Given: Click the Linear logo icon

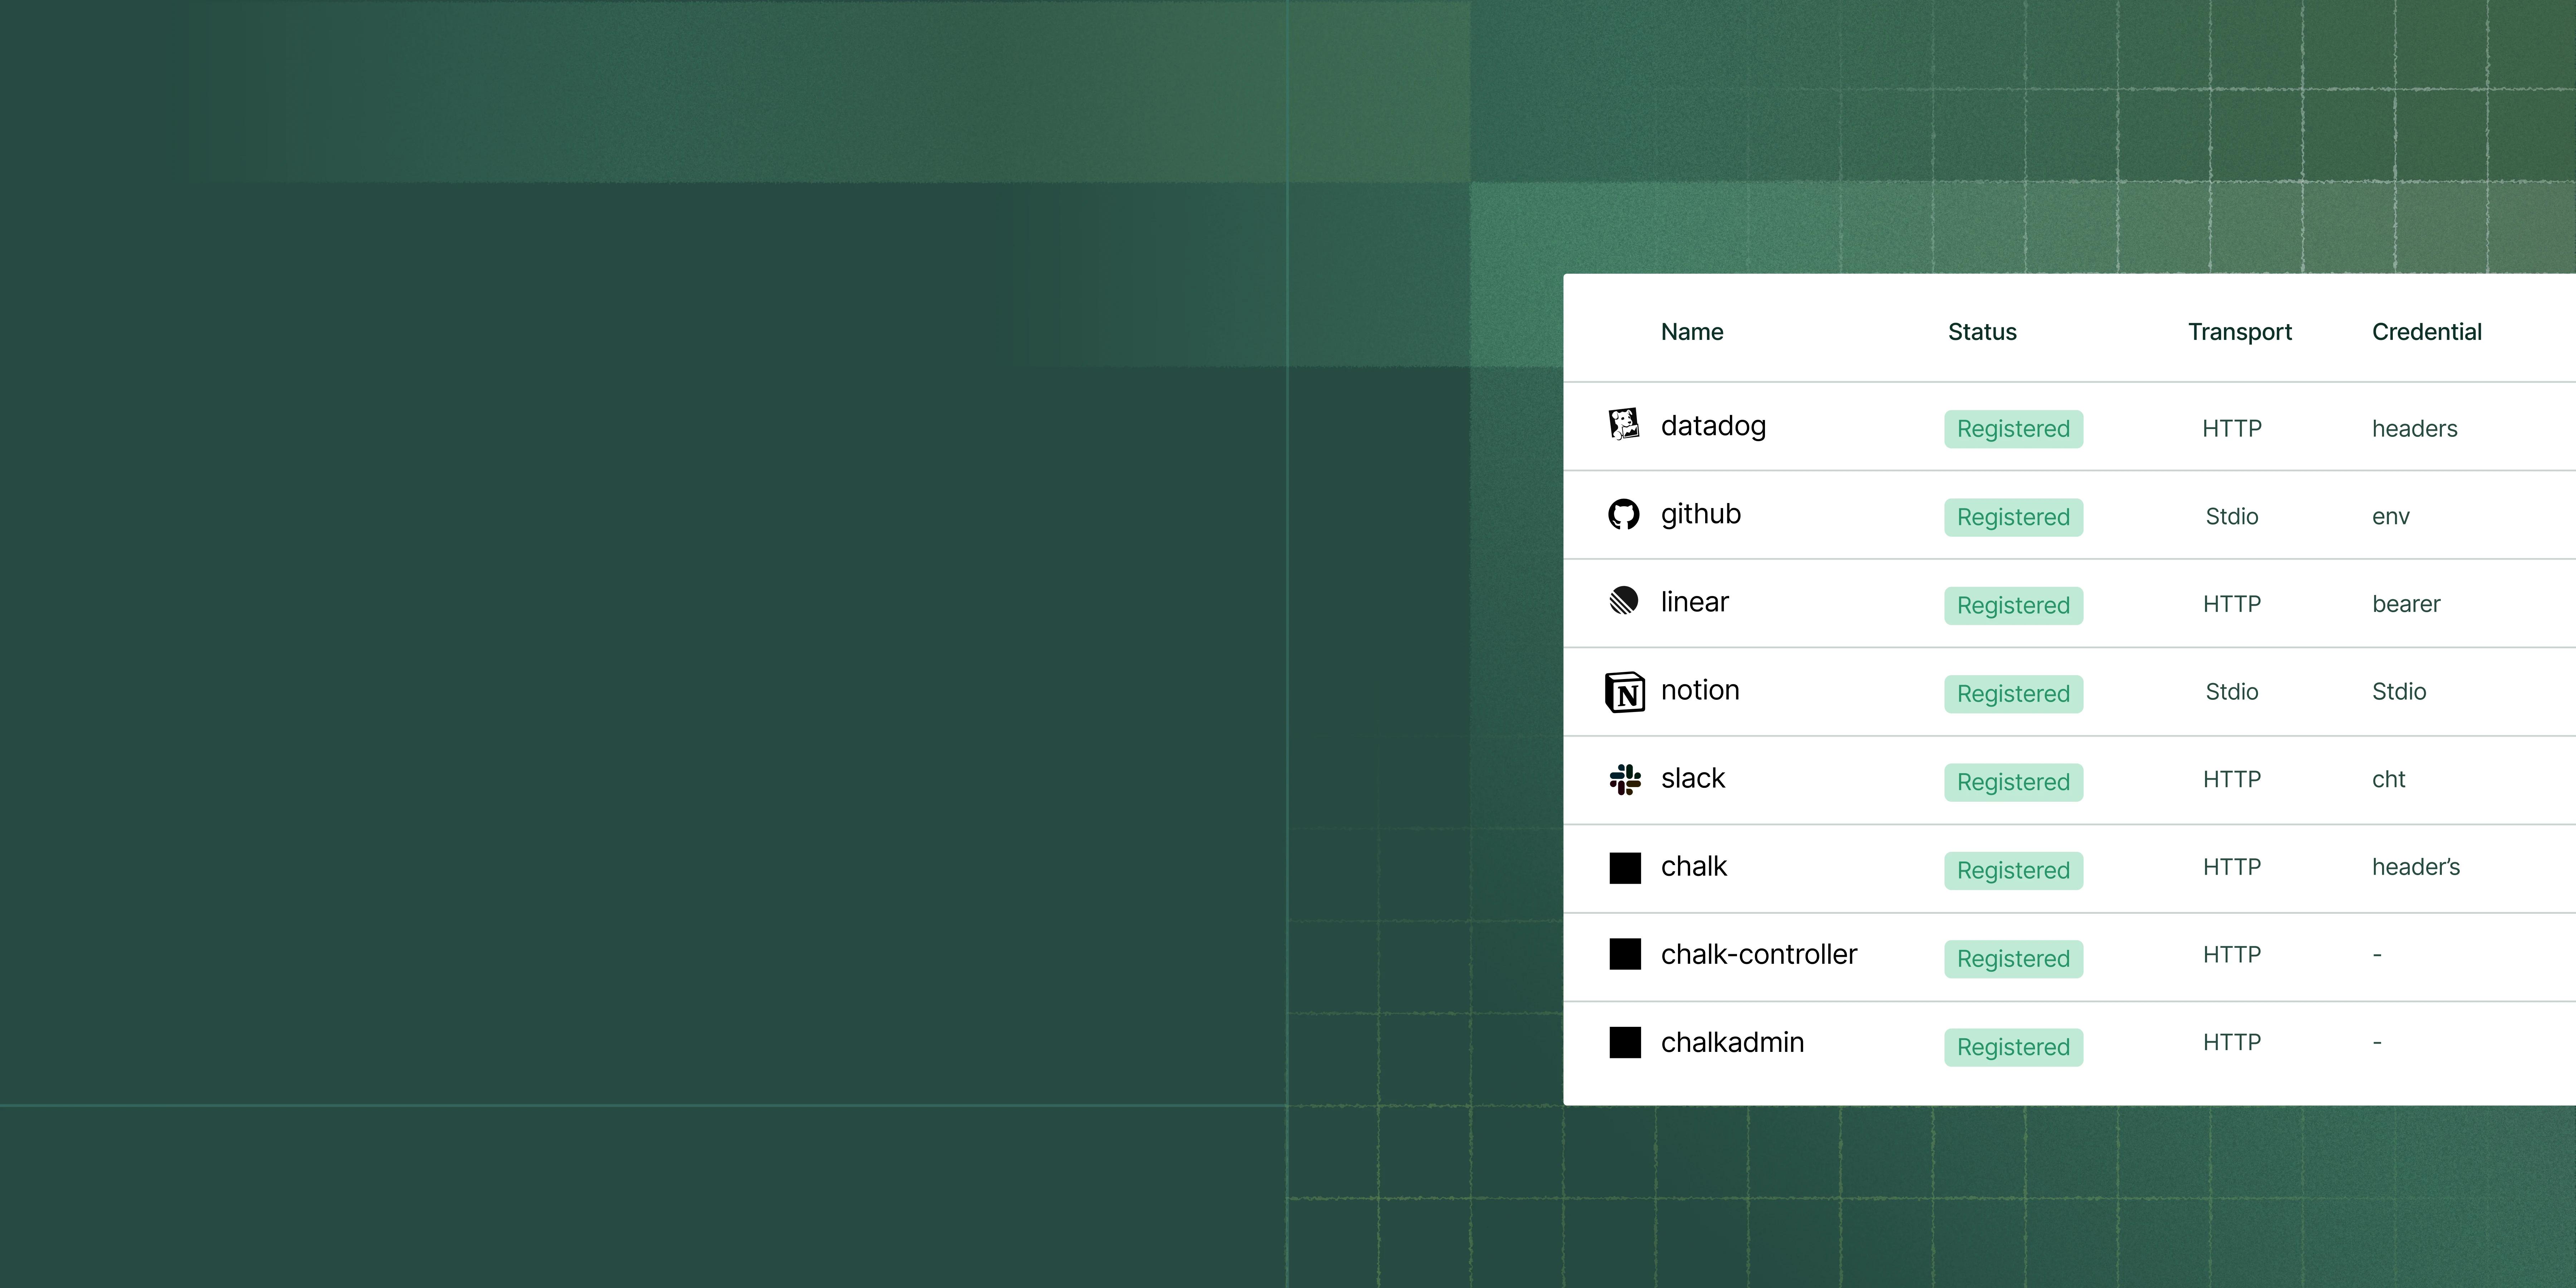Looking at the screenshot, I should point(1624,601).
